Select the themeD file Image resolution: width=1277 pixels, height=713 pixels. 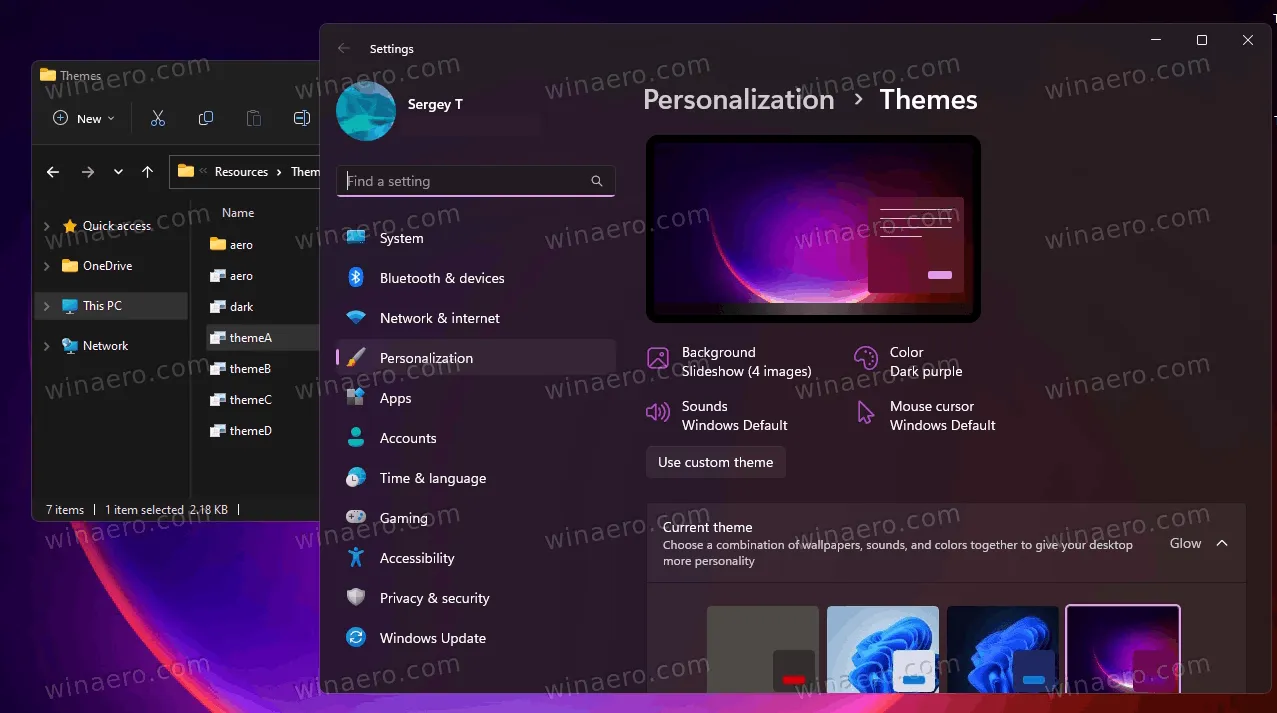(241, 431)
